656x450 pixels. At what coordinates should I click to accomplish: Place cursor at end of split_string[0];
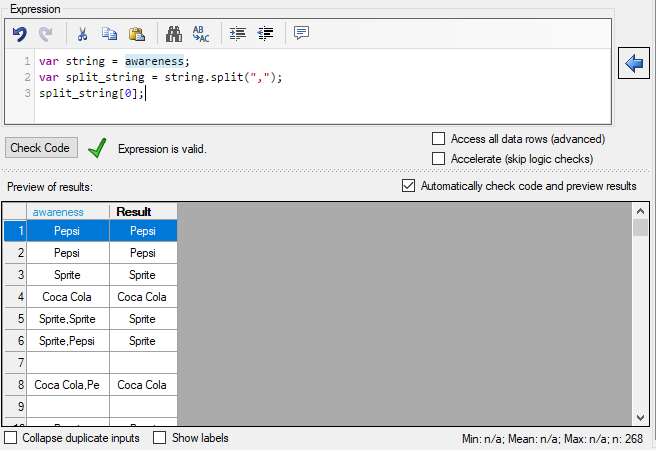click(x=145, y=93)
